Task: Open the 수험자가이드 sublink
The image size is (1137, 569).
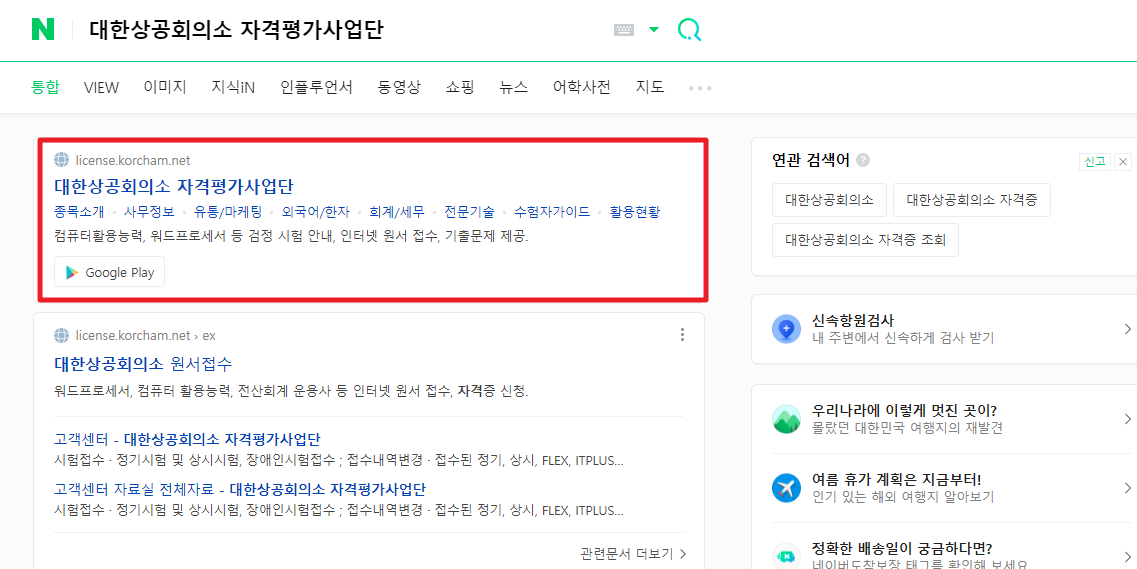Action: point(552,212)
